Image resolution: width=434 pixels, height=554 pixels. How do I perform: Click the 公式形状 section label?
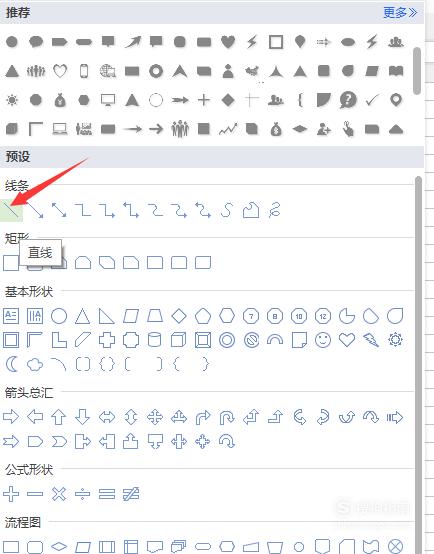tap(29, 470)
